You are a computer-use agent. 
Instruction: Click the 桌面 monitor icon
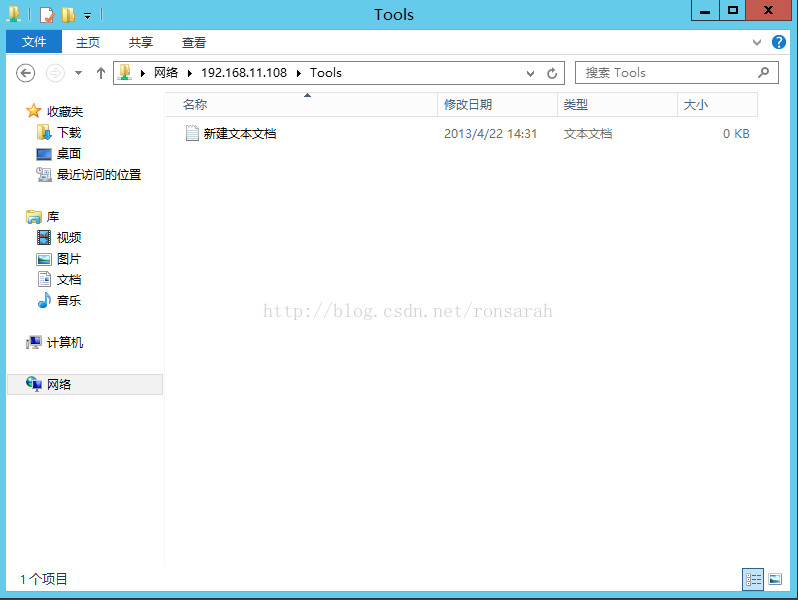pyautogui.click(x=44, y=154)
